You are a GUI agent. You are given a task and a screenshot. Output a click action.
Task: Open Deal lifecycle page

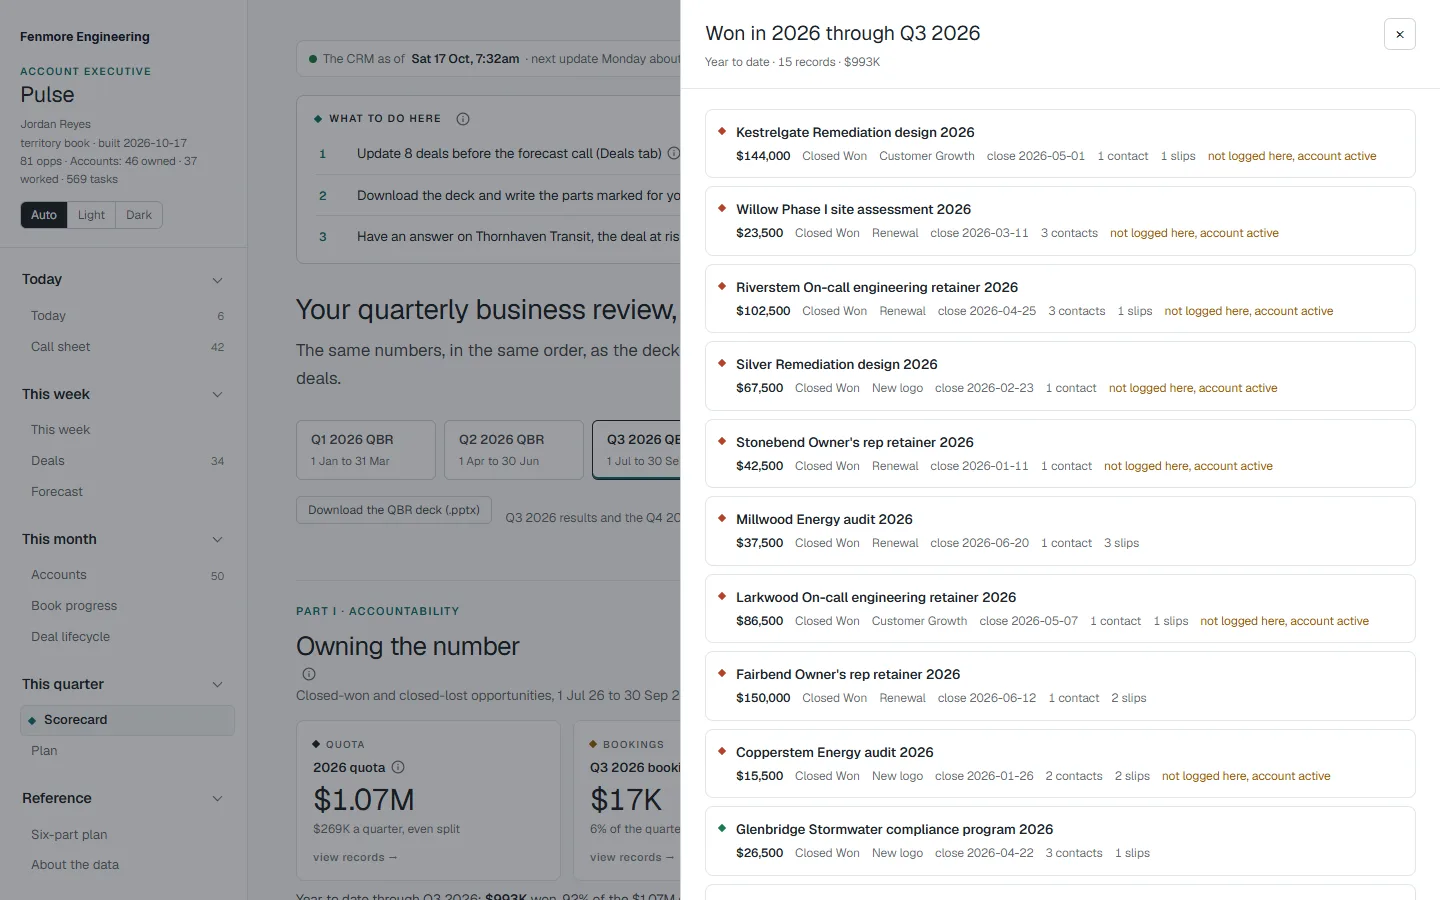127,637
